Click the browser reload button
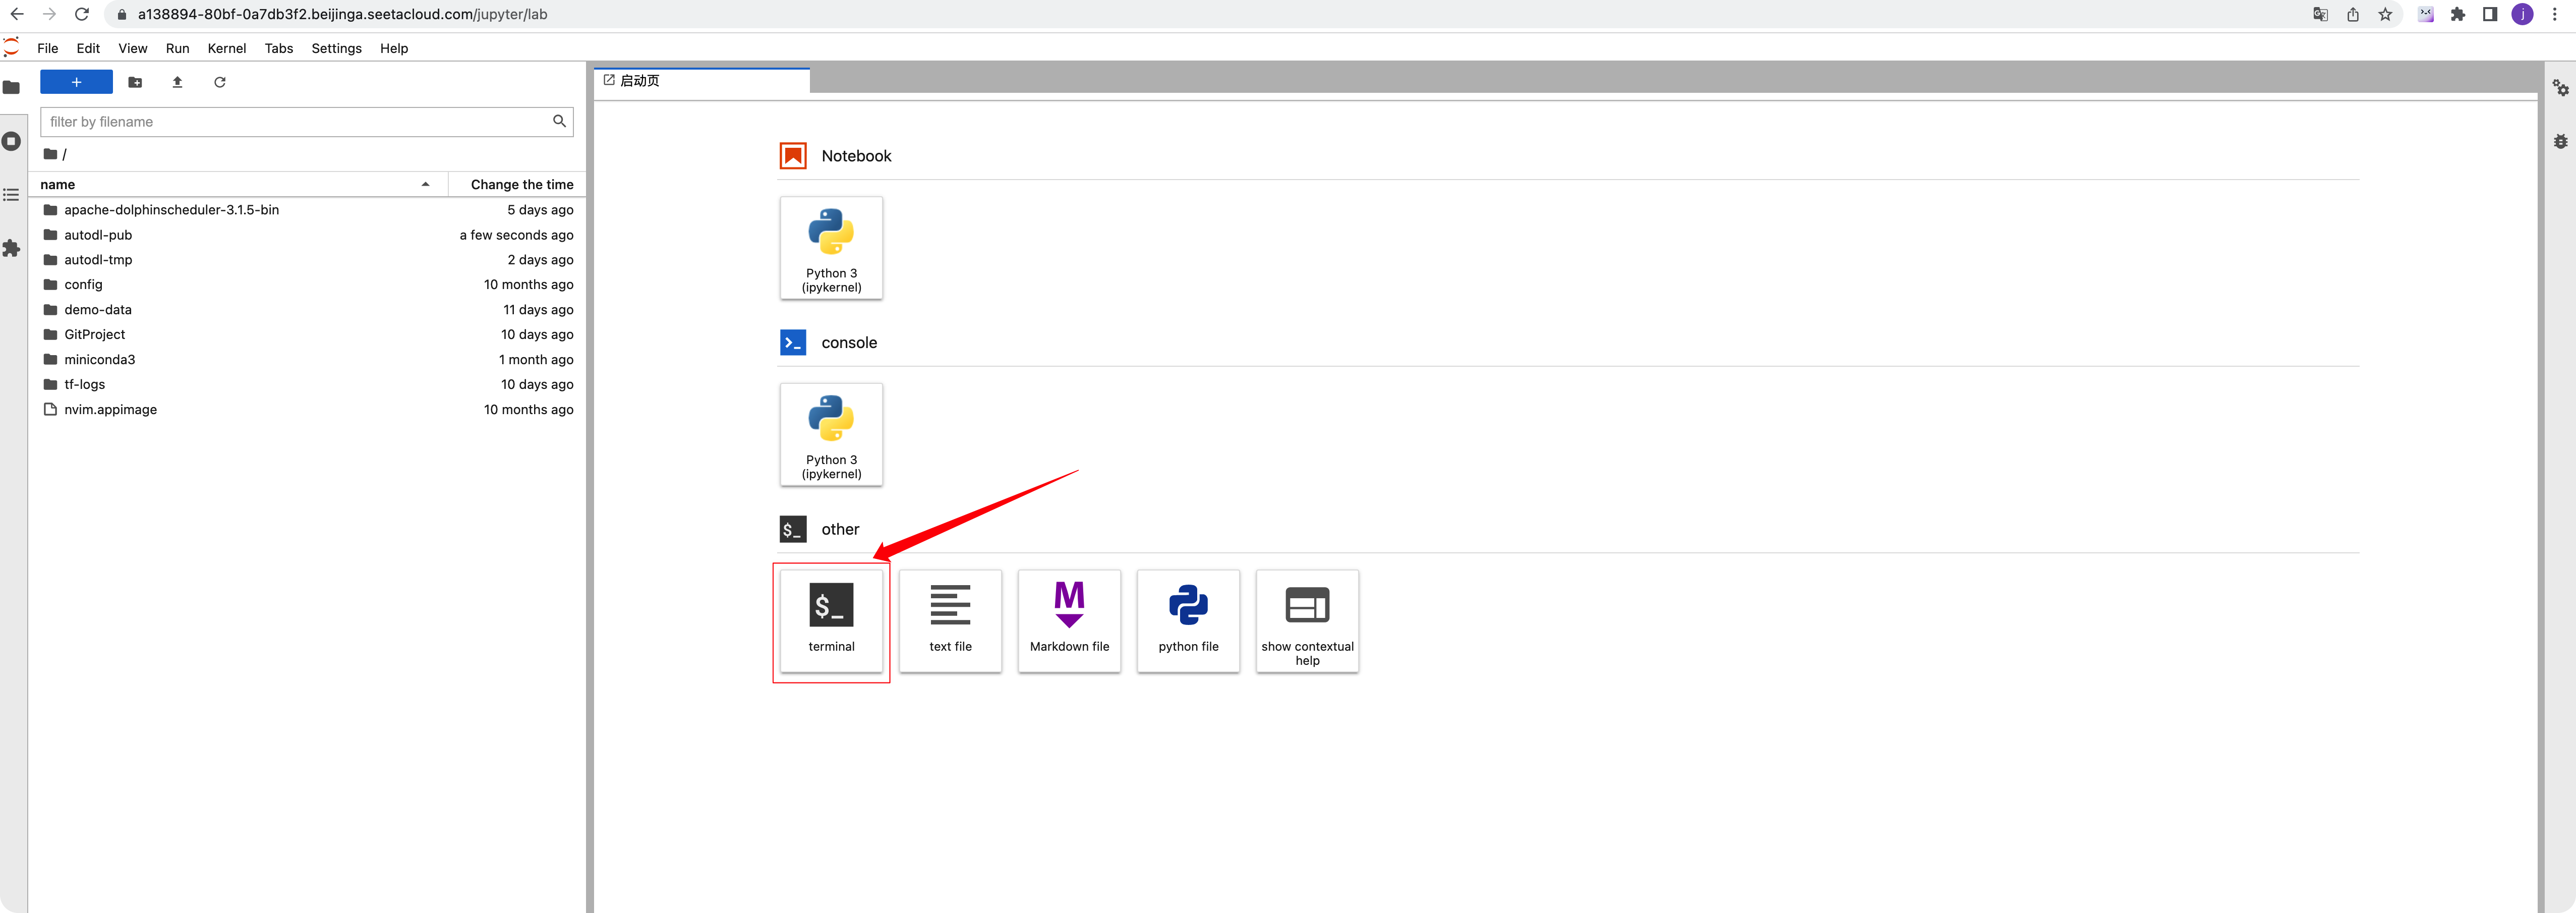 (x=82, y=14)
